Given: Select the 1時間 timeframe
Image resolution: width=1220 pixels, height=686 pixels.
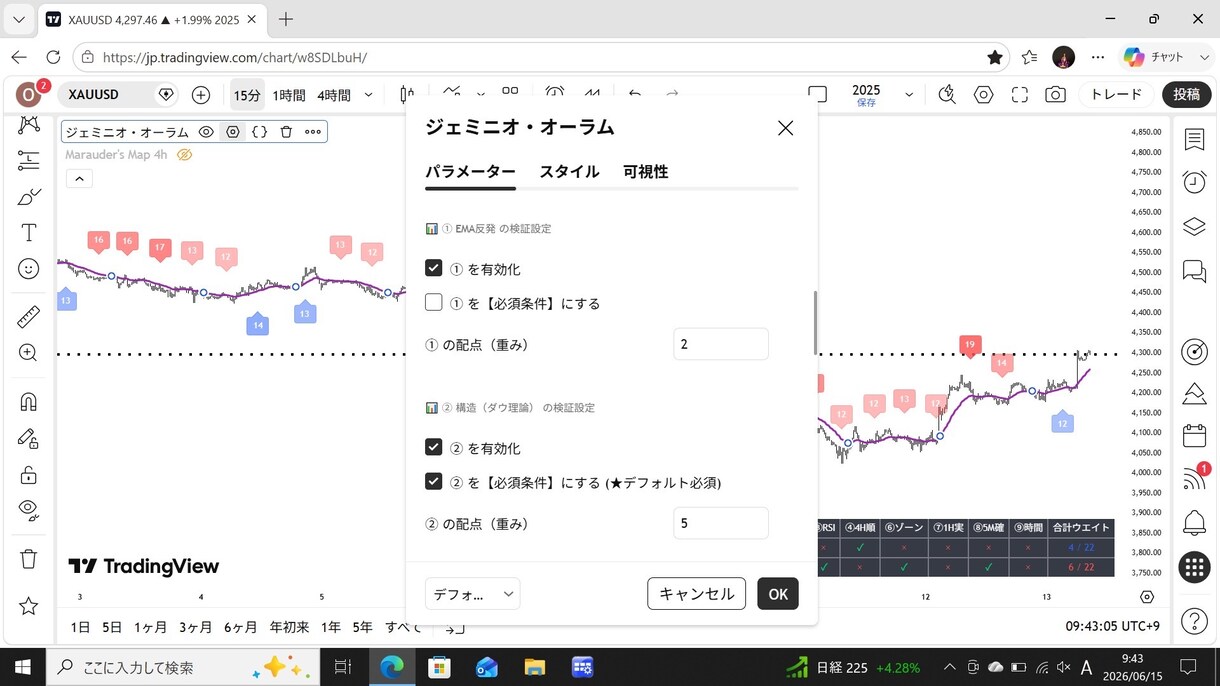Looking at the screenshot, I should pyautogui.click(x=289, y=95).
